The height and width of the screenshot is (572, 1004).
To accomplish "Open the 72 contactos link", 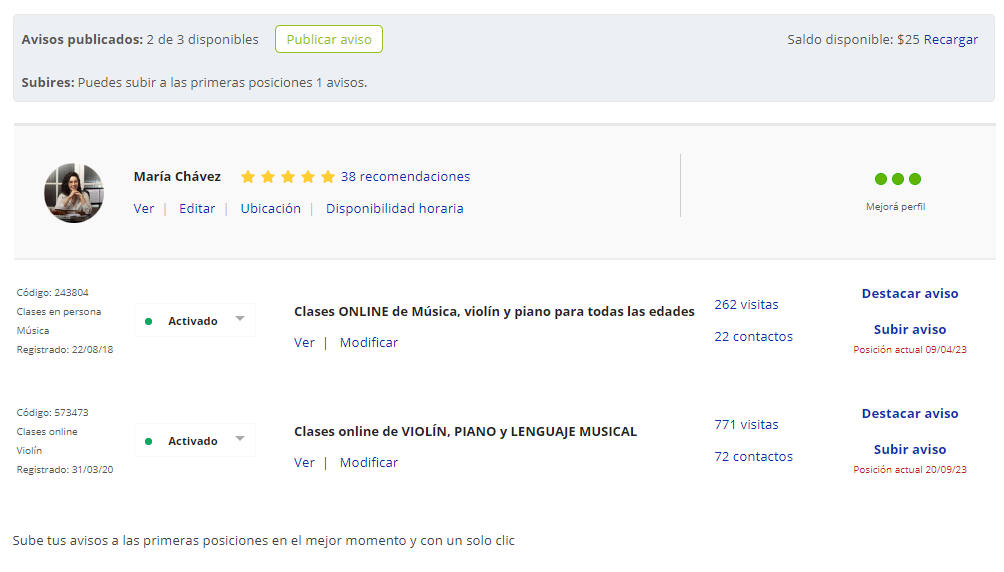I will pyautogui.click(x=753, y=457).
